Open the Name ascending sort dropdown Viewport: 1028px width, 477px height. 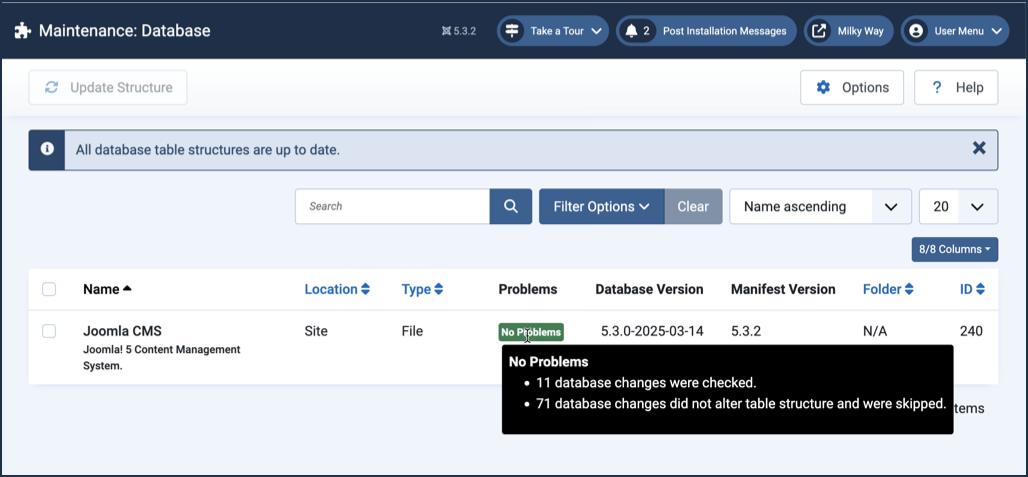pyautogui.click(x=820, y=206)
